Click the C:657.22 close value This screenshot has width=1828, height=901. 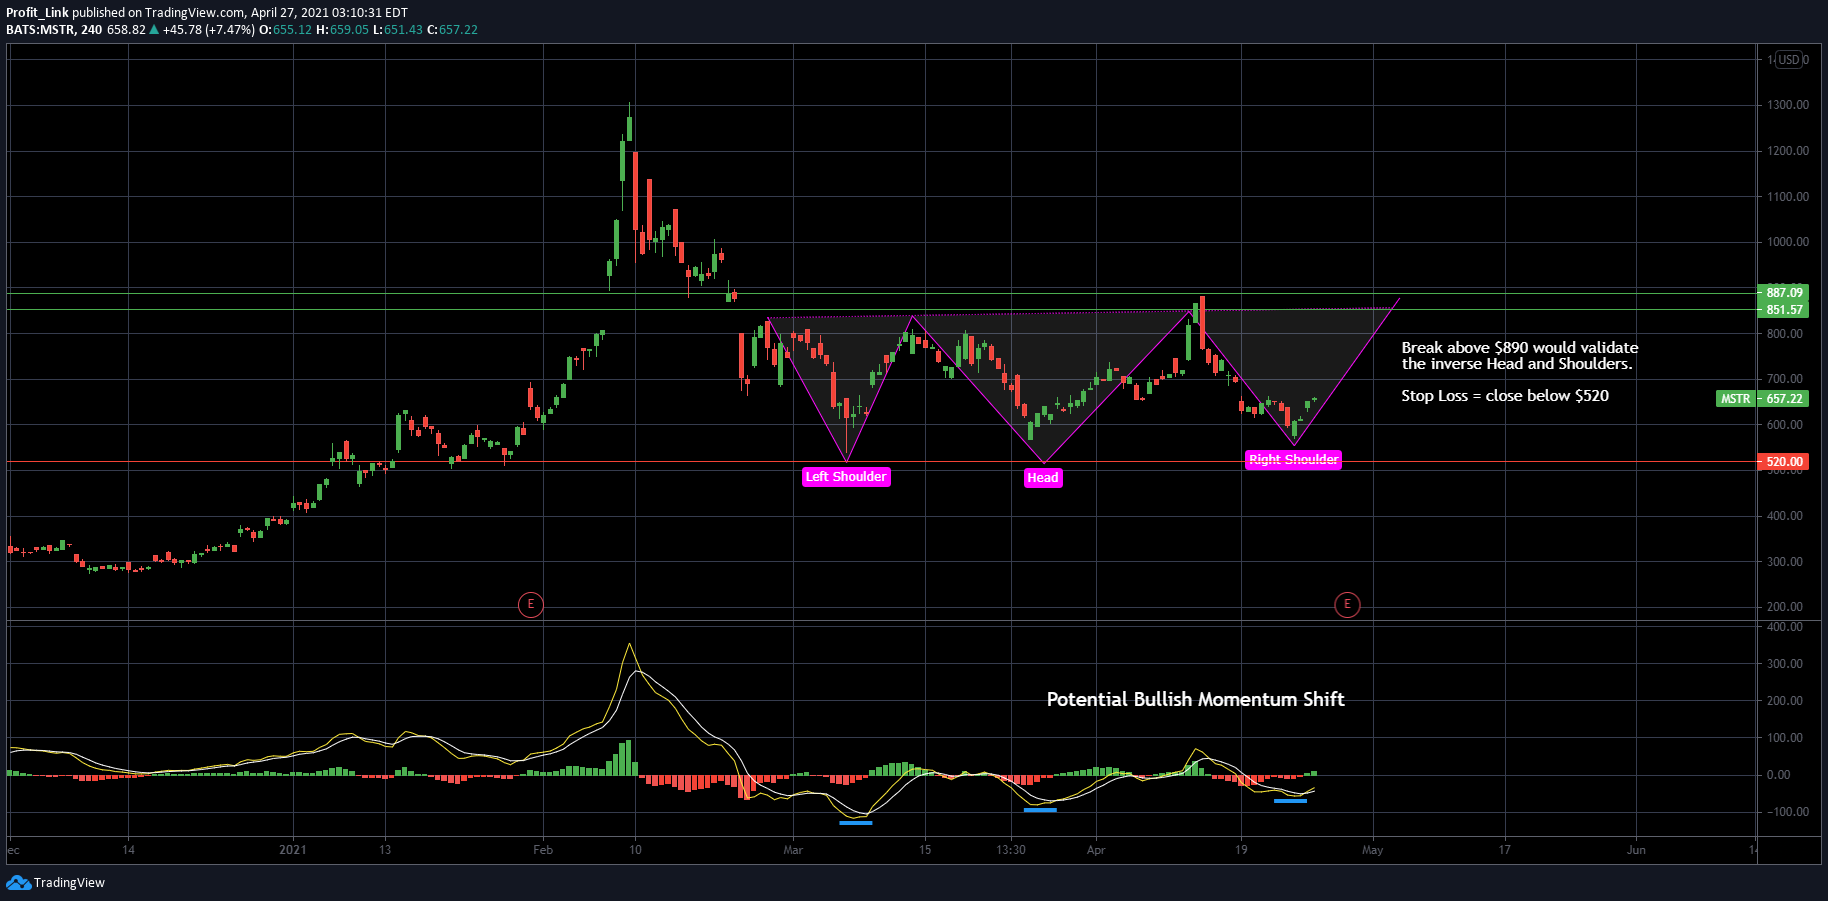pyautogui.click(x=453, y=30)
